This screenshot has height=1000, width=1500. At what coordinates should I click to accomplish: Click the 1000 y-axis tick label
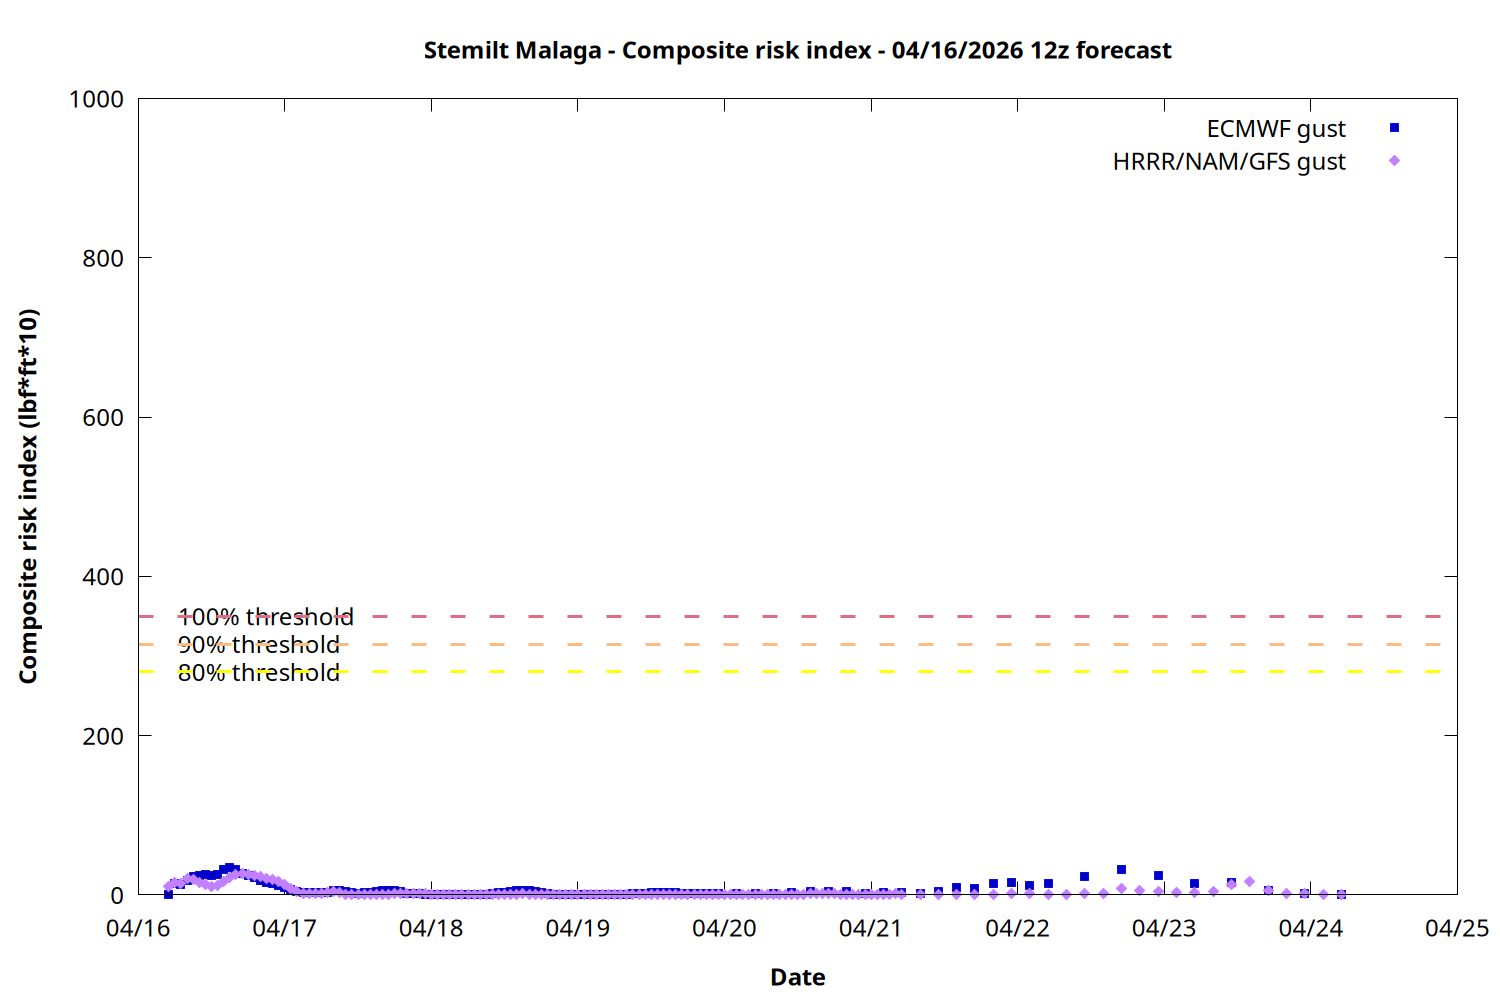[96, 99]
